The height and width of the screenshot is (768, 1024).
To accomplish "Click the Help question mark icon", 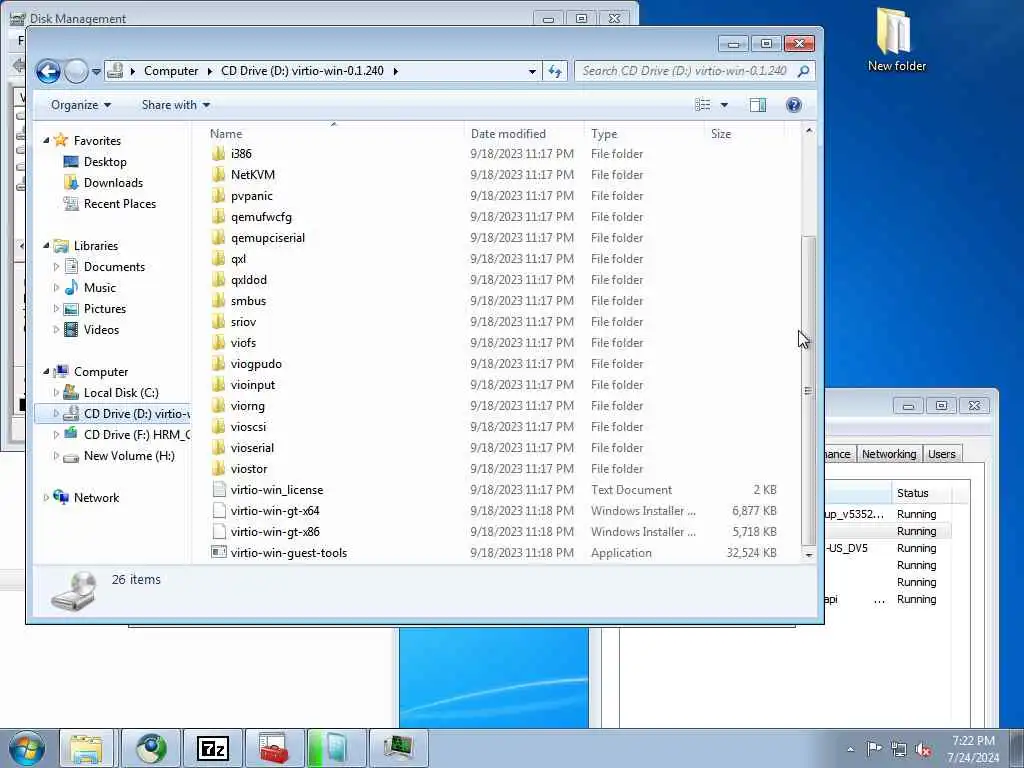I will pyautogui.click(x=793, y=105).
